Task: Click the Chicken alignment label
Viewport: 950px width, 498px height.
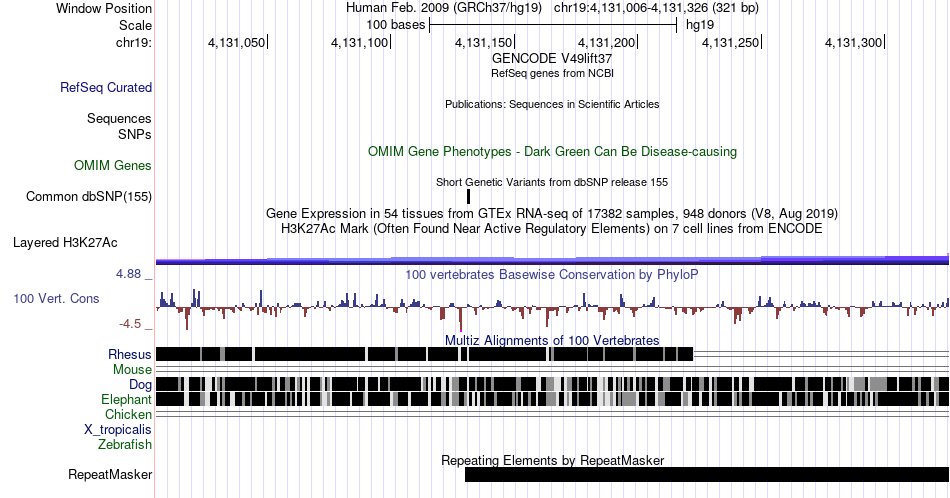Action: click(x=128, y=414)
